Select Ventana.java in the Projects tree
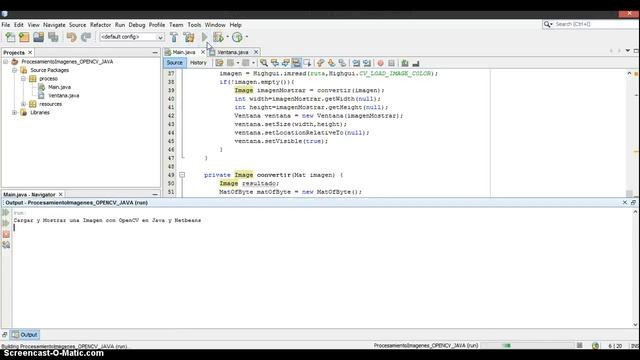 [64, 96]
